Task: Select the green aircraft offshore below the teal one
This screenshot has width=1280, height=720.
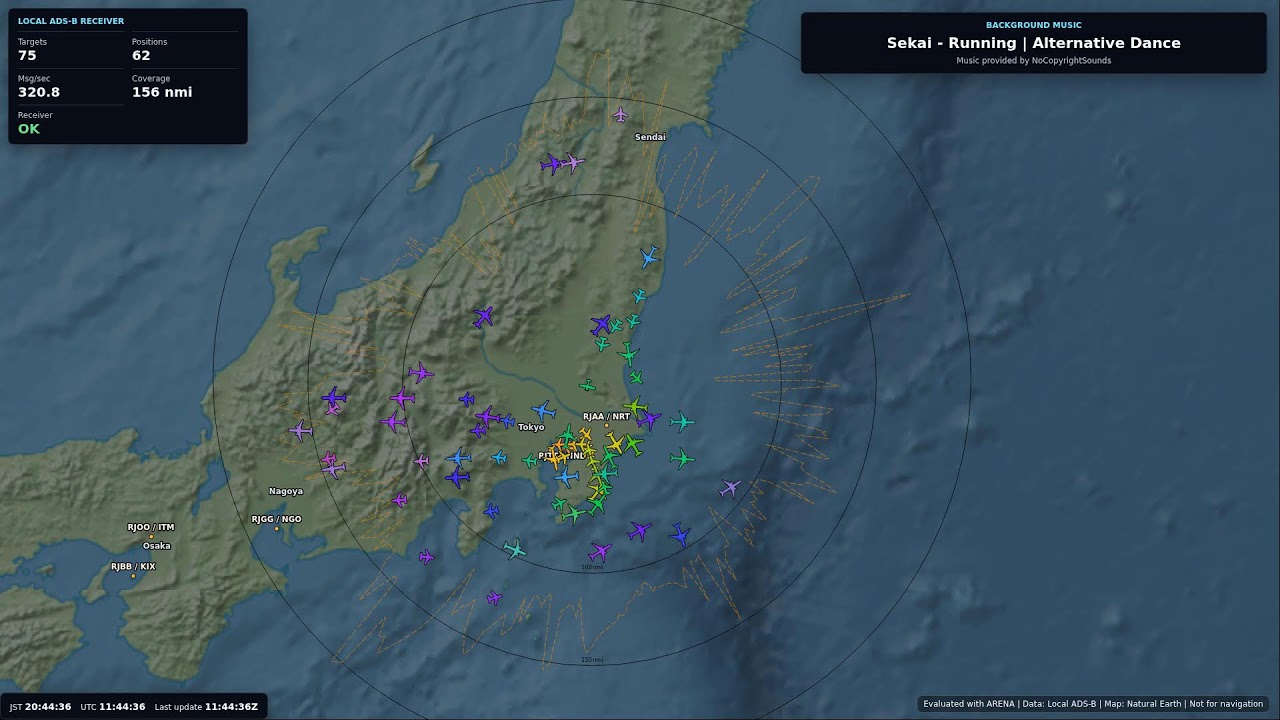Action: [x=682, y=459]
